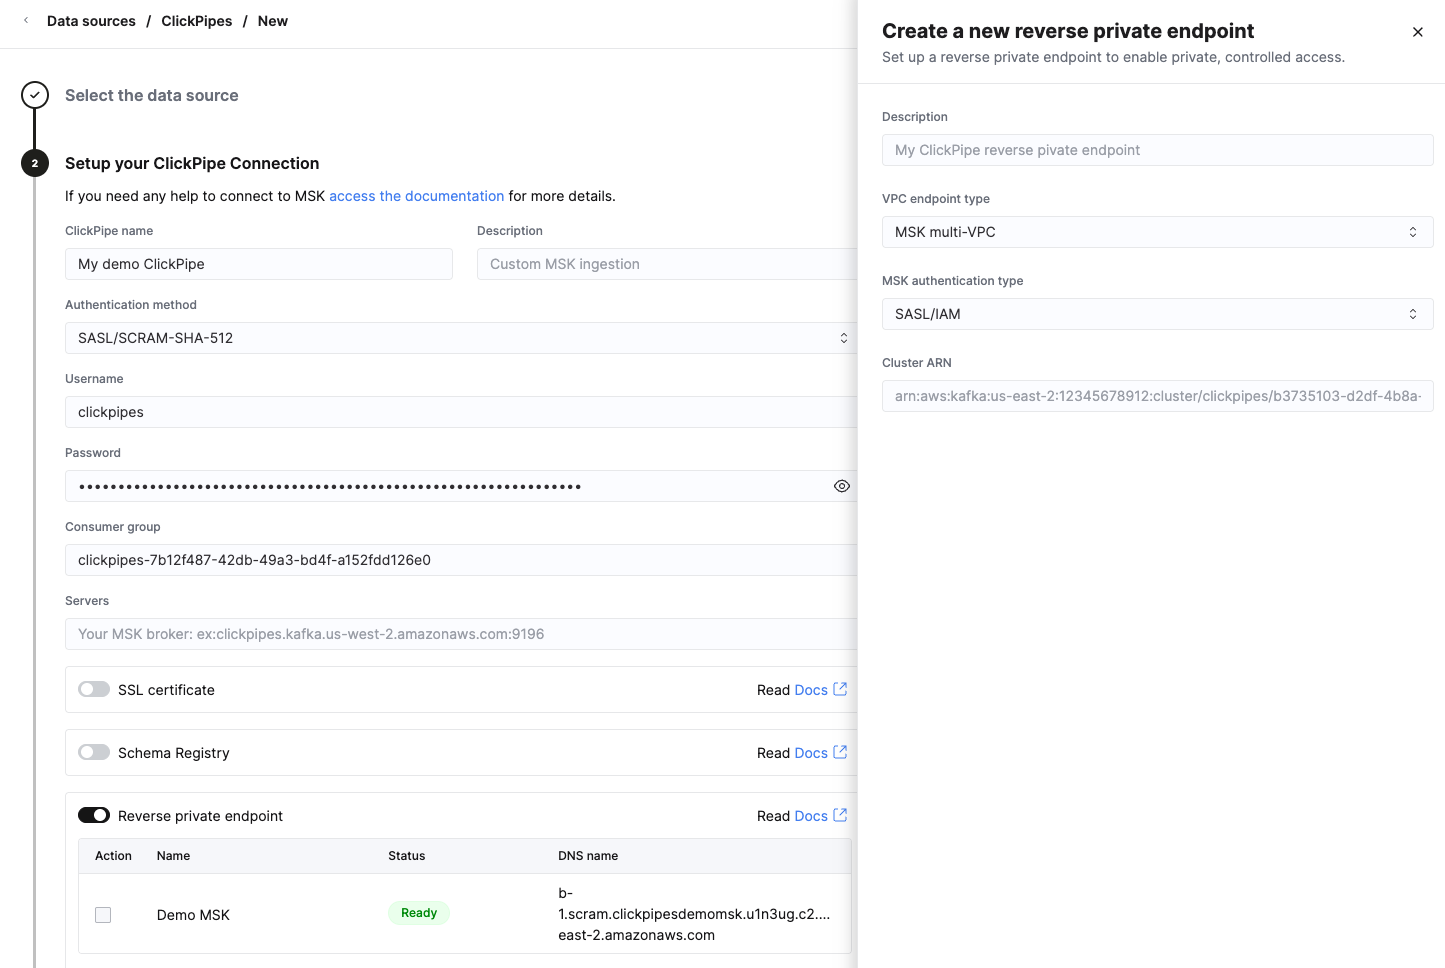Click the completed checkmark on Select the data source
The image size is (1445, 968).
click(34, 94)
